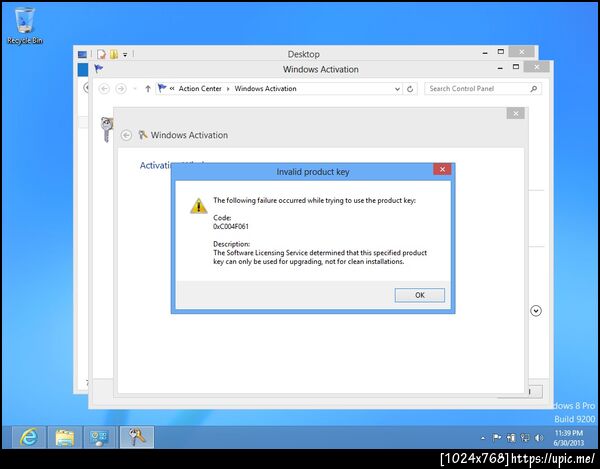This screenshot has width=600, height=469.
Task: Minimize the Windows Activation window
Action: click(500, 68)
